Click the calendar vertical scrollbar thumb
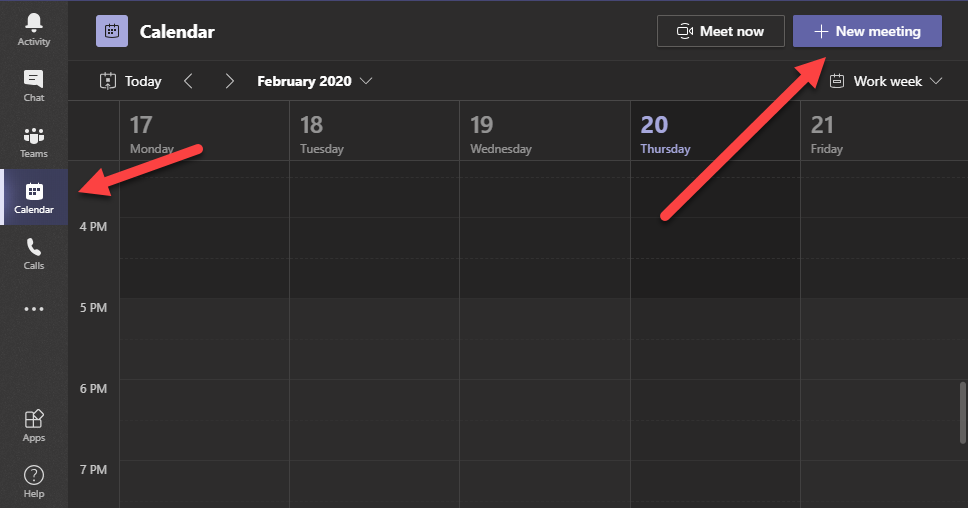 coord(962,412)
